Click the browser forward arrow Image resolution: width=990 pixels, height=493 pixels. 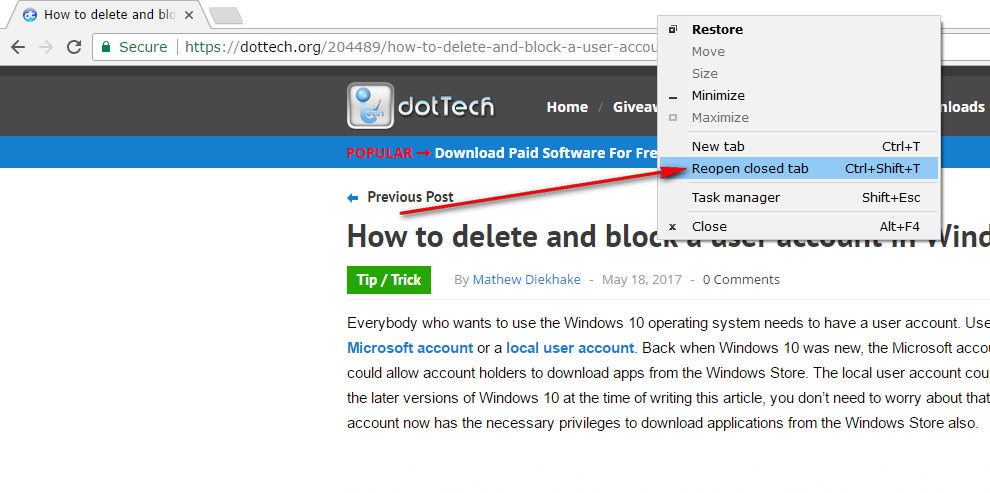point(46,47)
